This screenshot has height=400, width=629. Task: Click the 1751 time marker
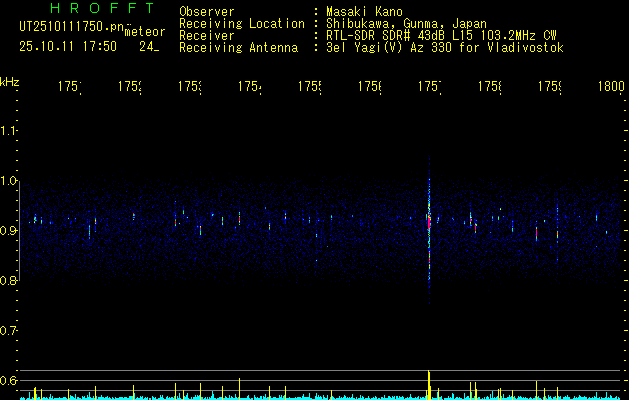[70, 86]
